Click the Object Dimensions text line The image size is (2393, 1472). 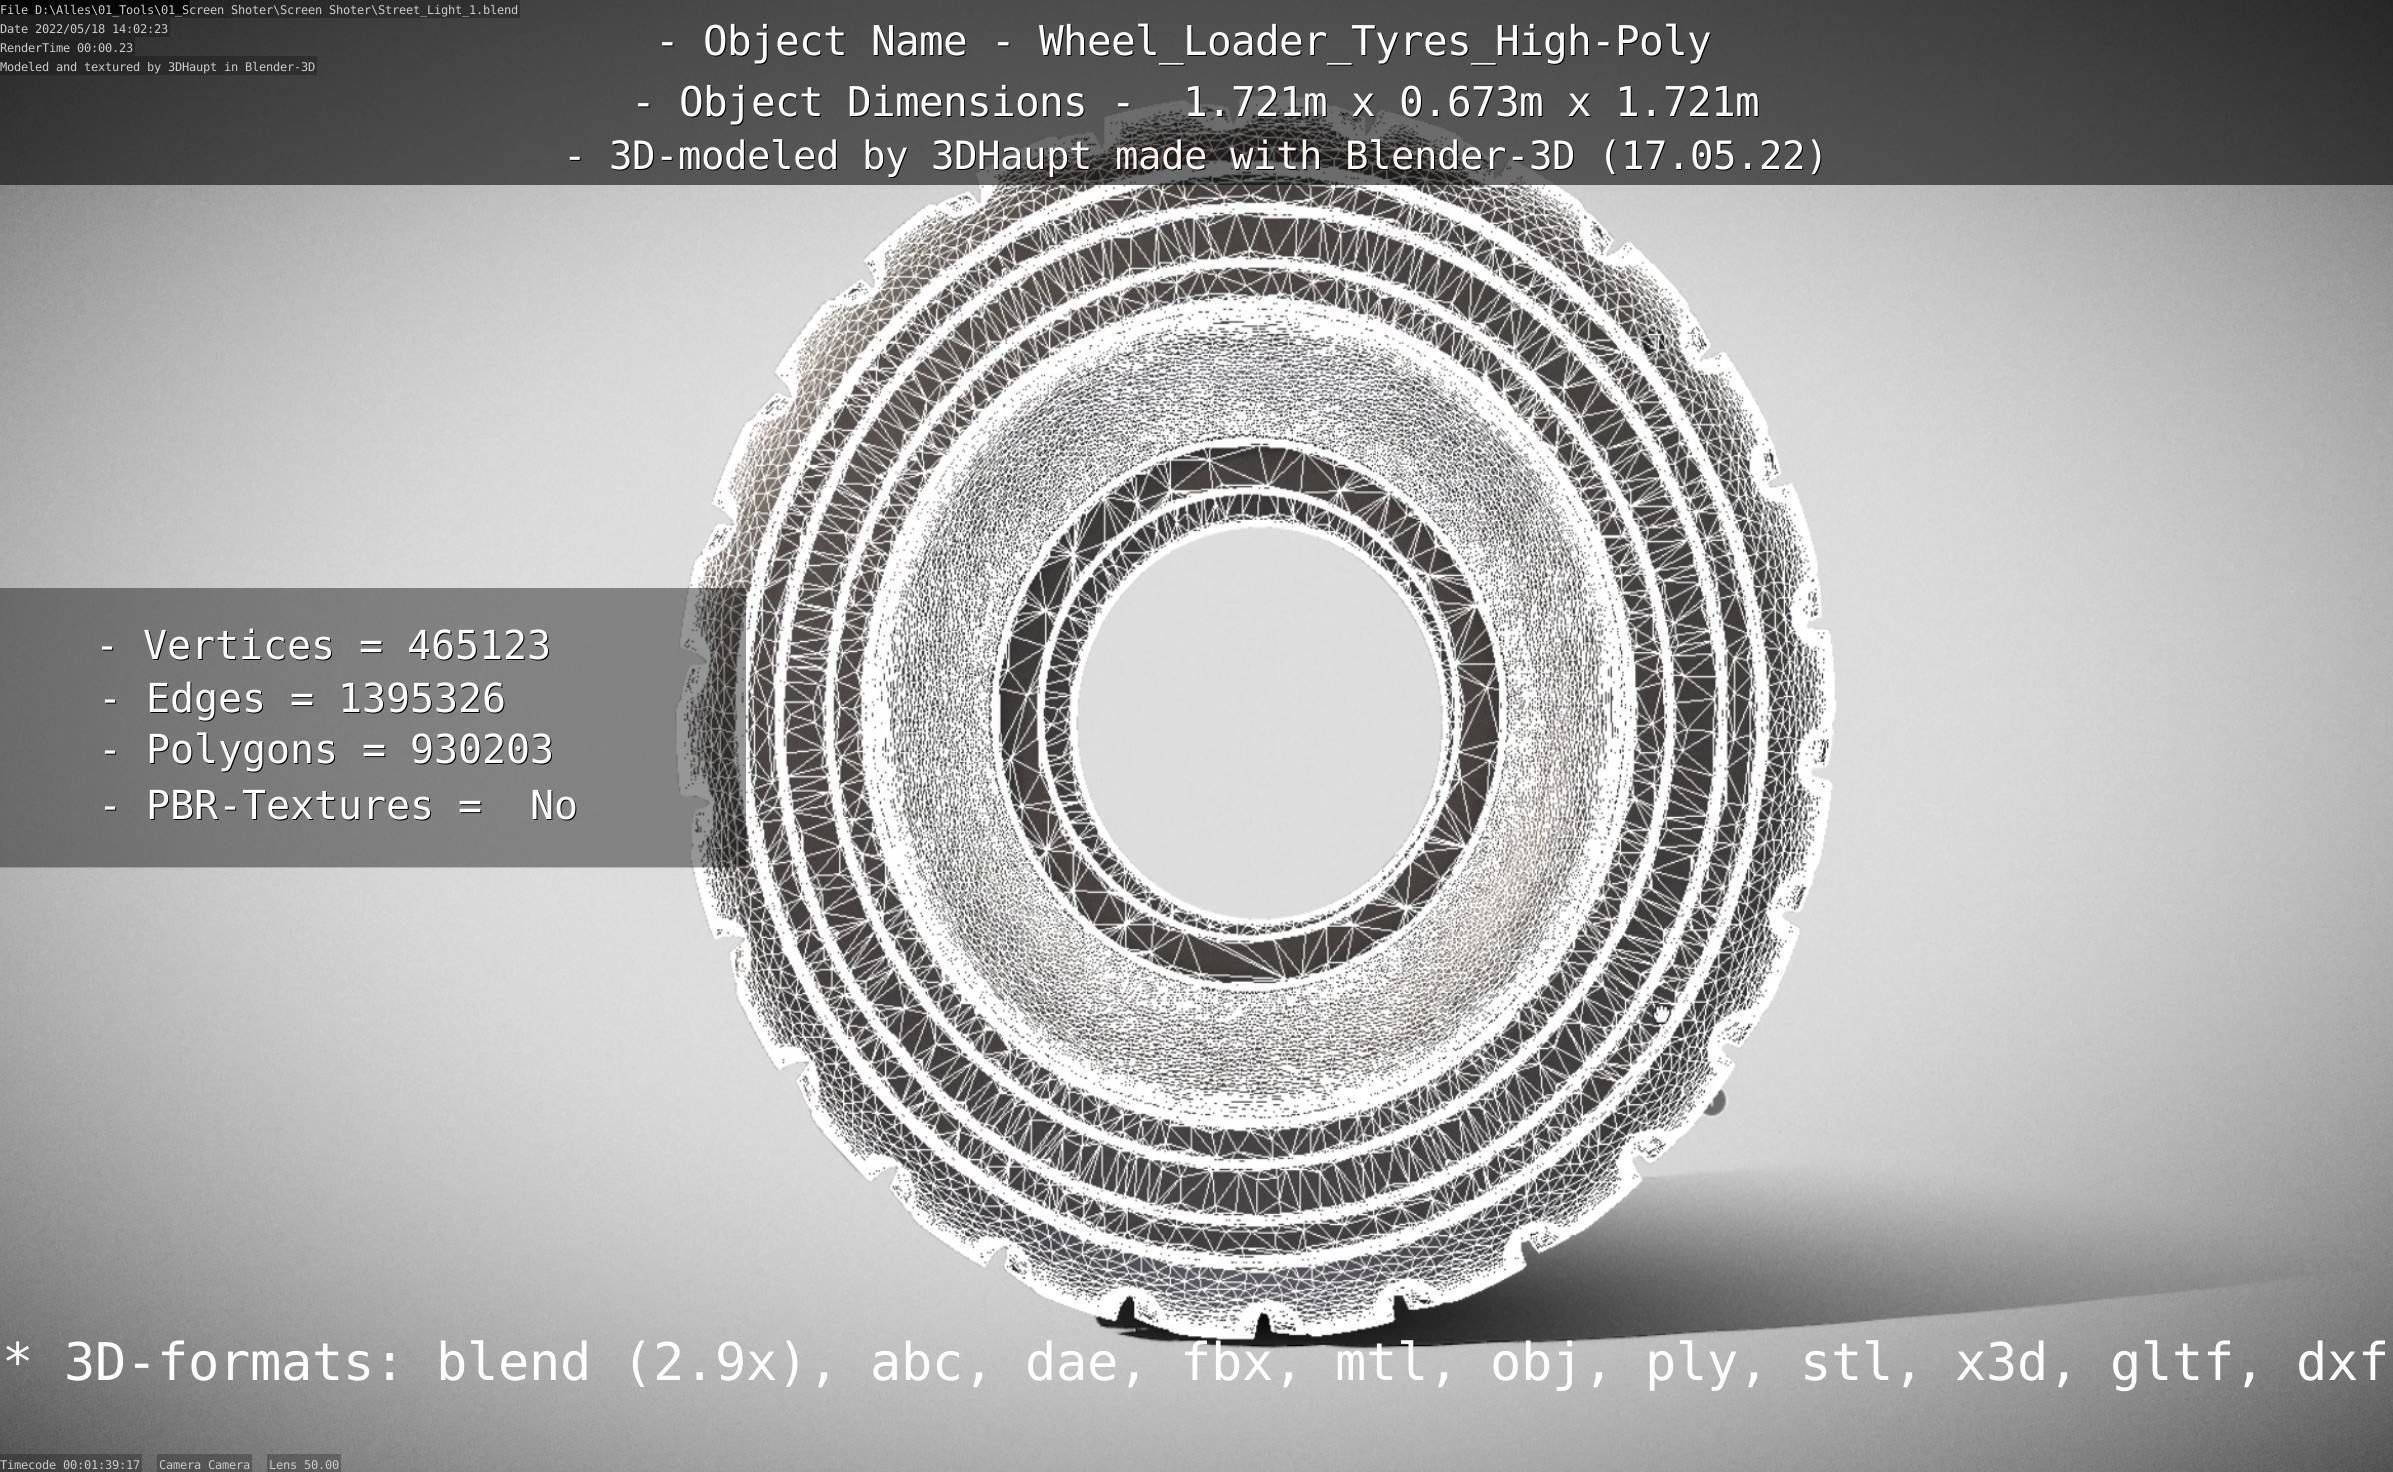[x=1196, y=102]
